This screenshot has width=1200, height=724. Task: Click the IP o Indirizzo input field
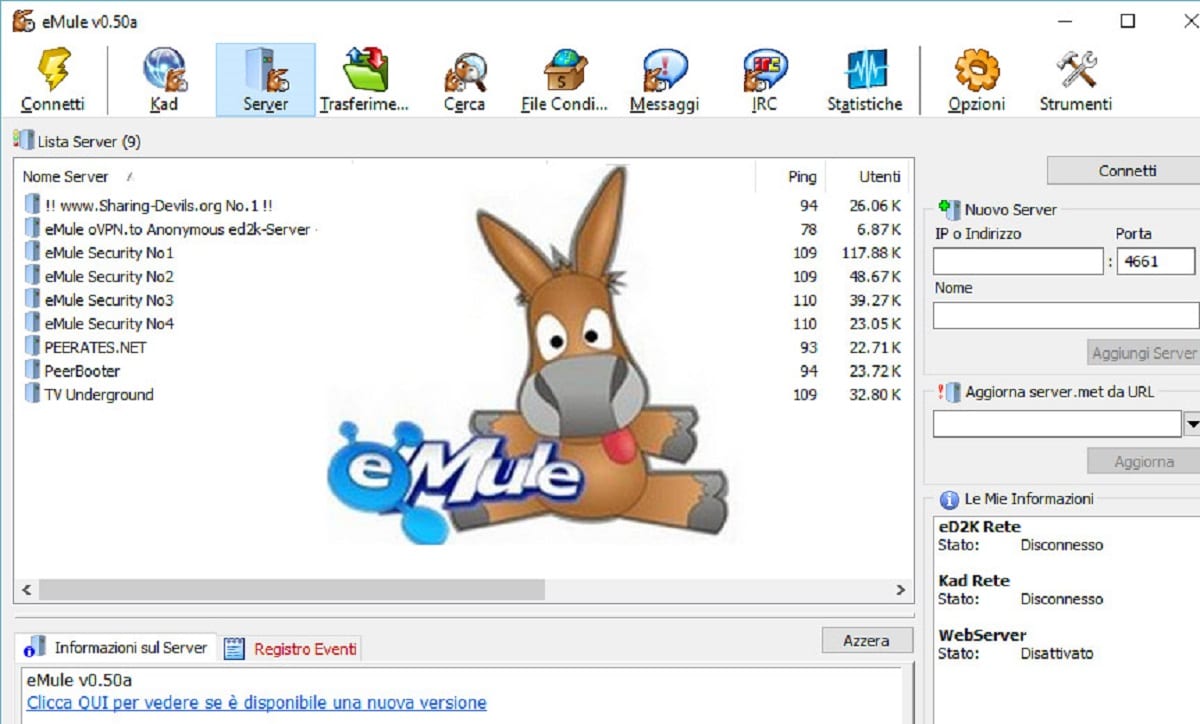pos(1018,262)
